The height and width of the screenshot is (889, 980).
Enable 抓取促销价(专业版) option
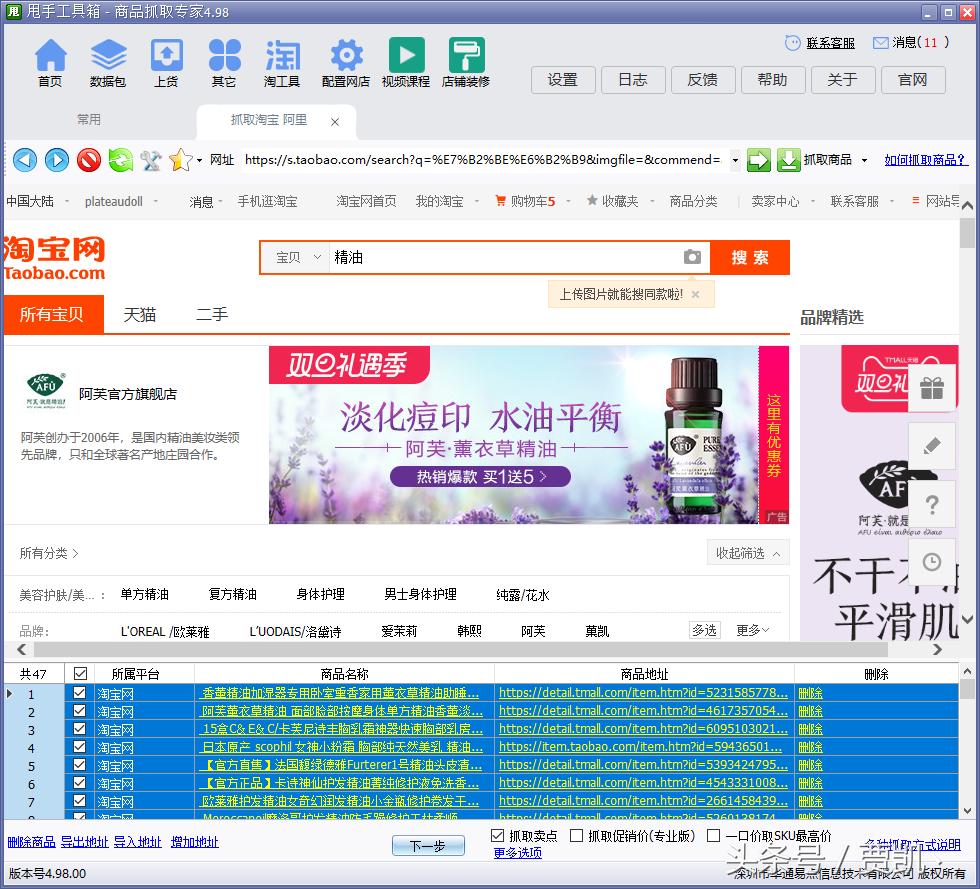pos(577,836)
